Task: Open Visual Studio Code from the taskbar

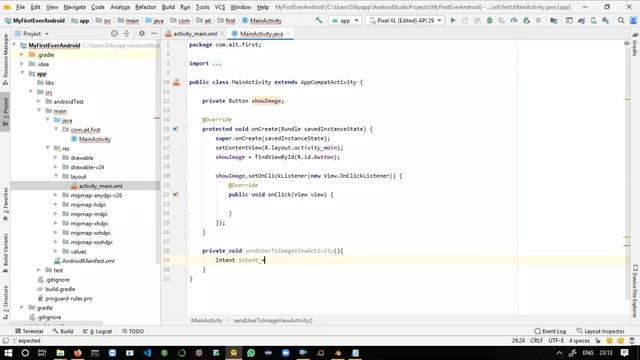Action: (x=147, y=353)
